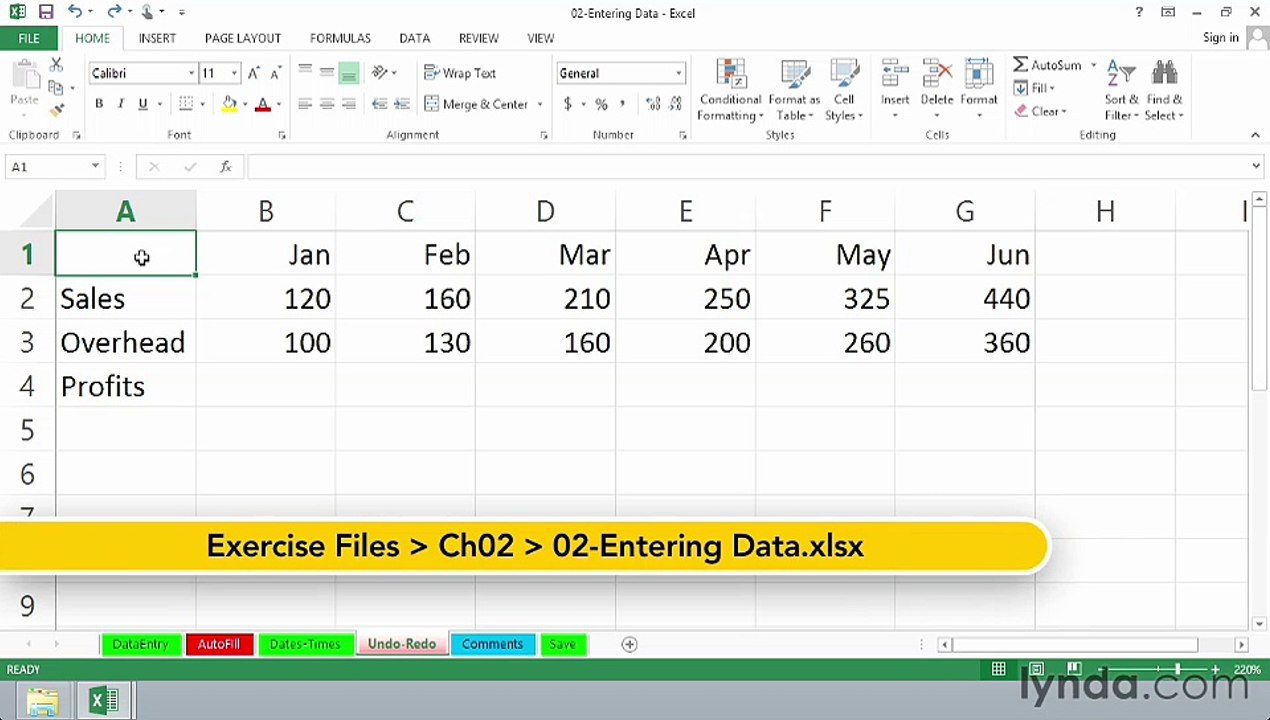Click the zoom slider in the status bar
Viewport: 1270px width, 720px height.
(1176, 669)
